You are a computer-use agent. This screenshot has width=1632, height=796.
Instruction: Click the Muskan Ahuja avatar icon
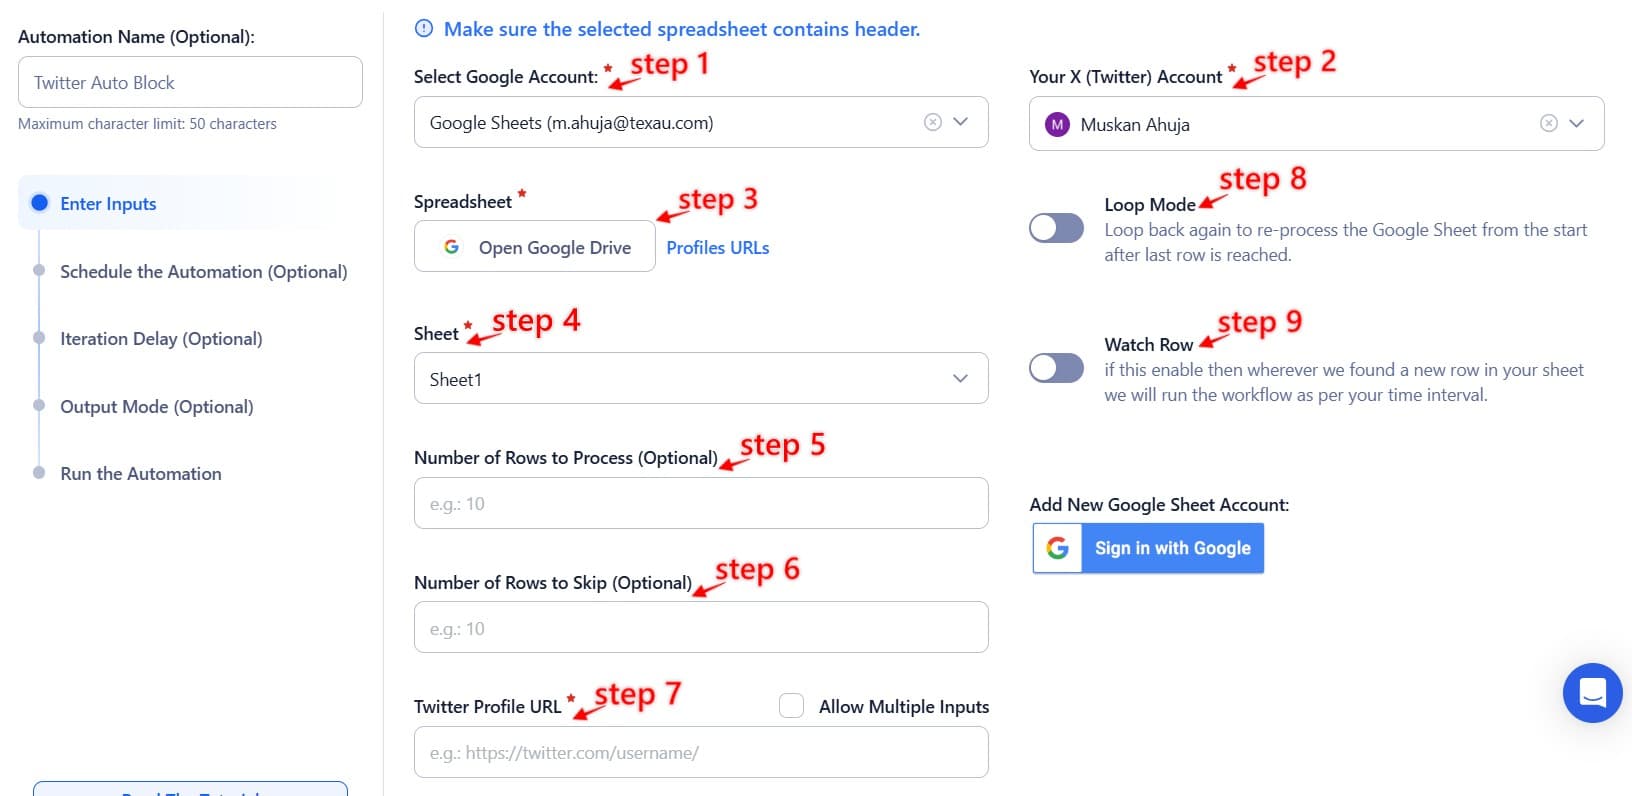point(1057,124)
